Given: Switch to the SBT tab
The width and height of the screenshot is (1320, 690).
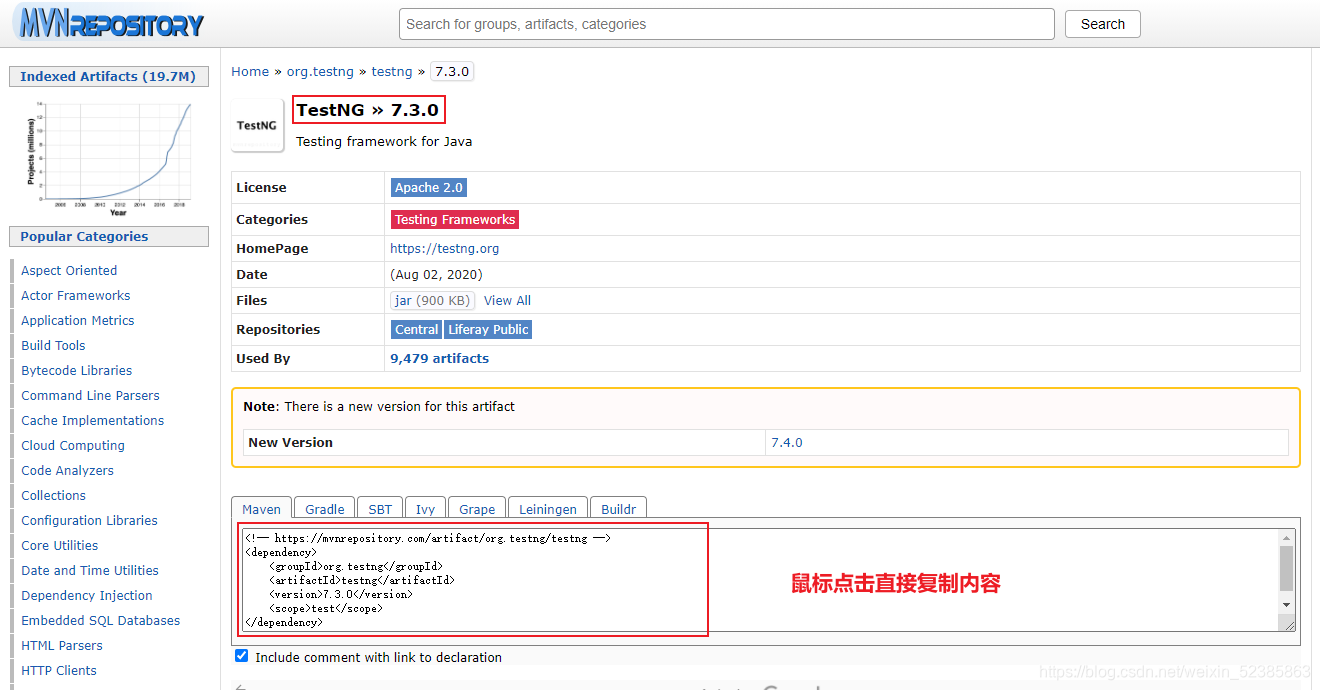Looking at the screenshot, I should click(380, 508).
